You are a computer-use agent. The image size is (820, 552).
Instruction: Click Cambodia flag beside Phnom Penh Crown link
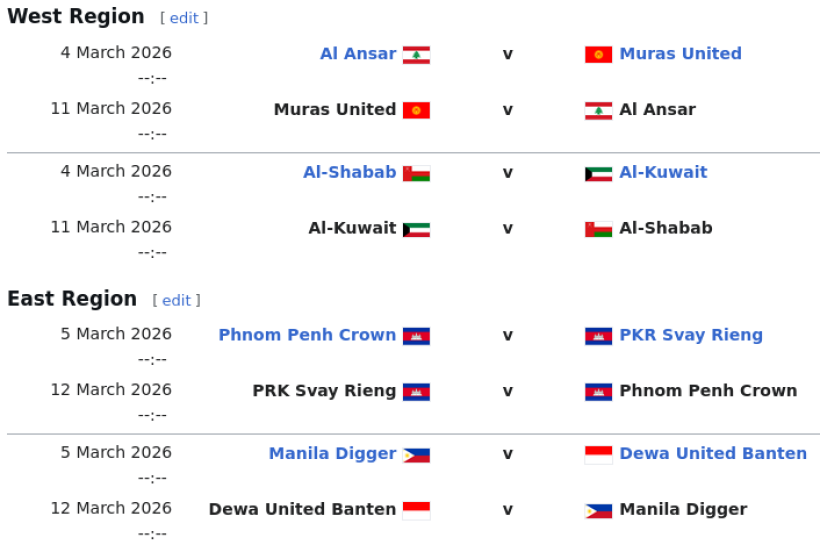pyautogui.click(x=416, y=336)
